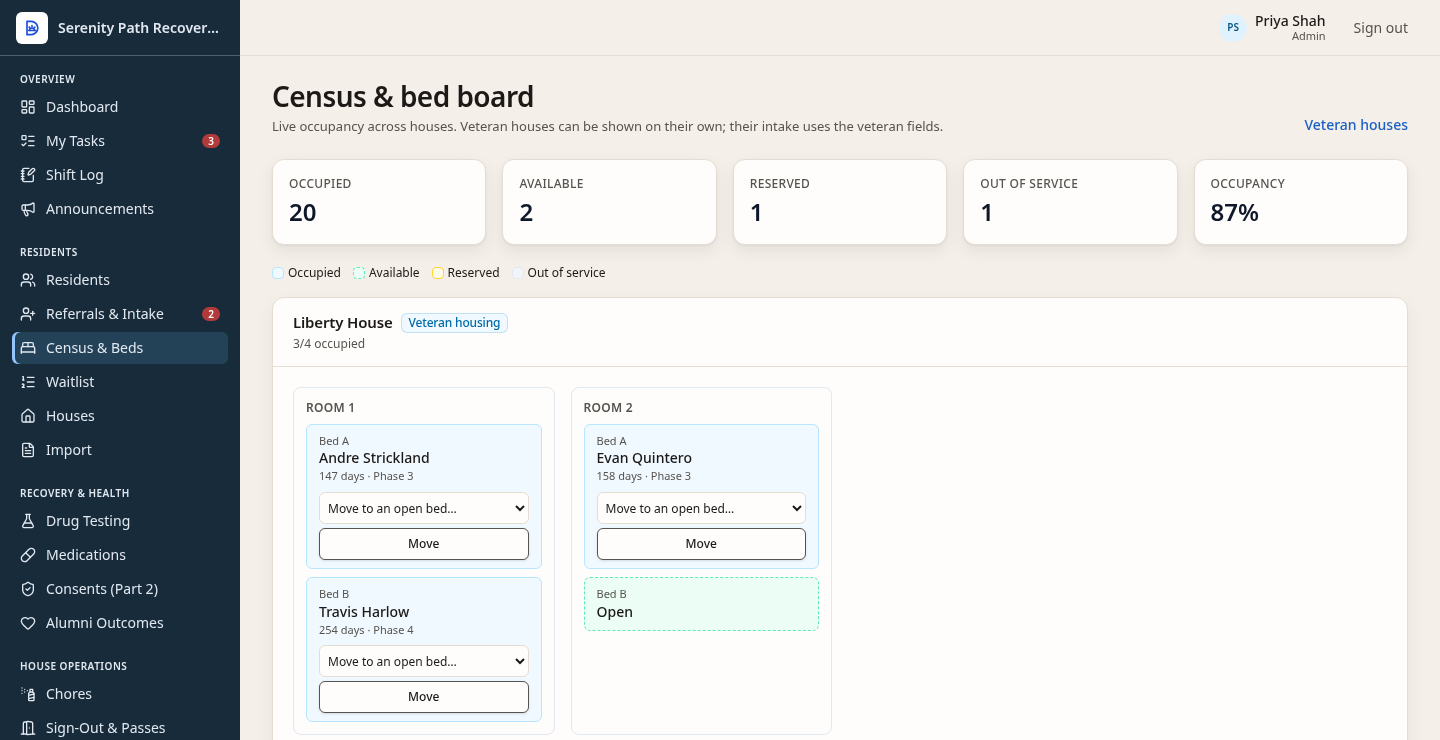The width and height of the screenshot is (1440, 740).
Task: Click Move button for Evan Quintero
Action: [x=701, y=544]
